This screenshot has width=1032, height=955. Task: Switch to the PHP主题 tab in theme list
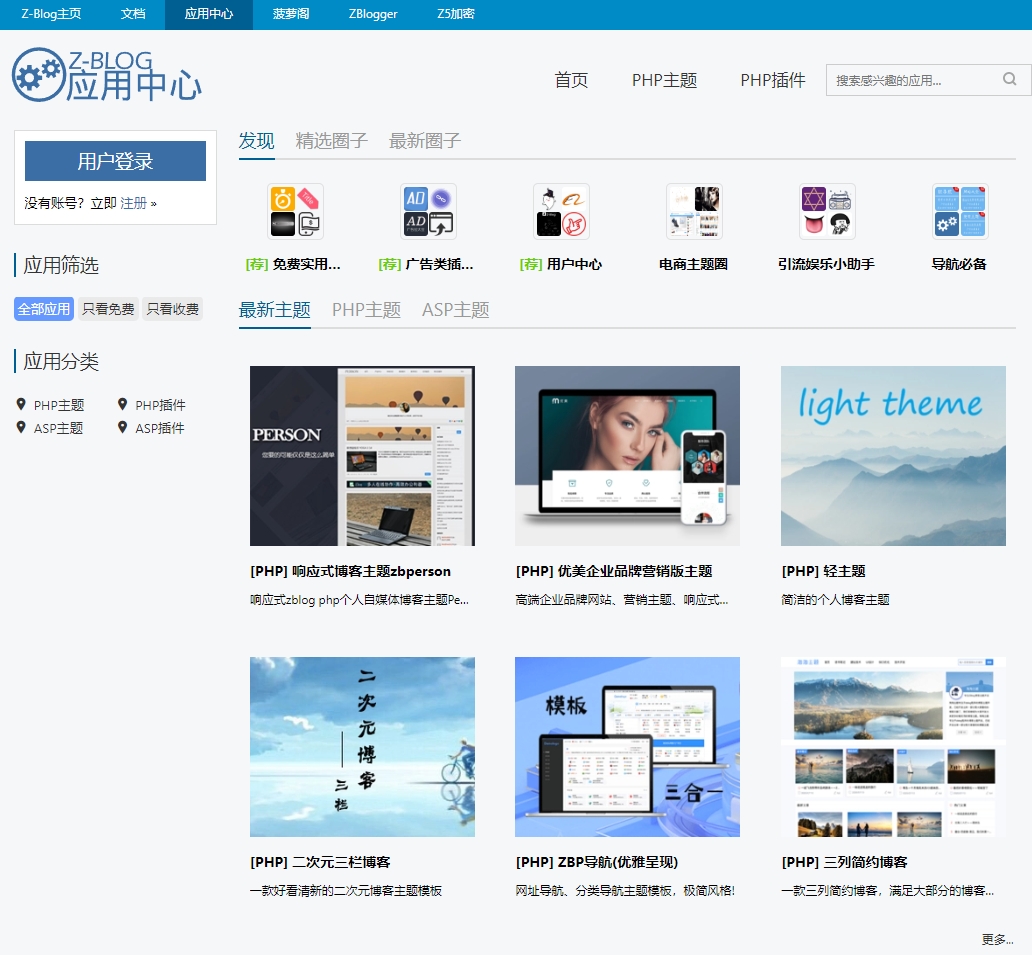[x=367, y=310]
